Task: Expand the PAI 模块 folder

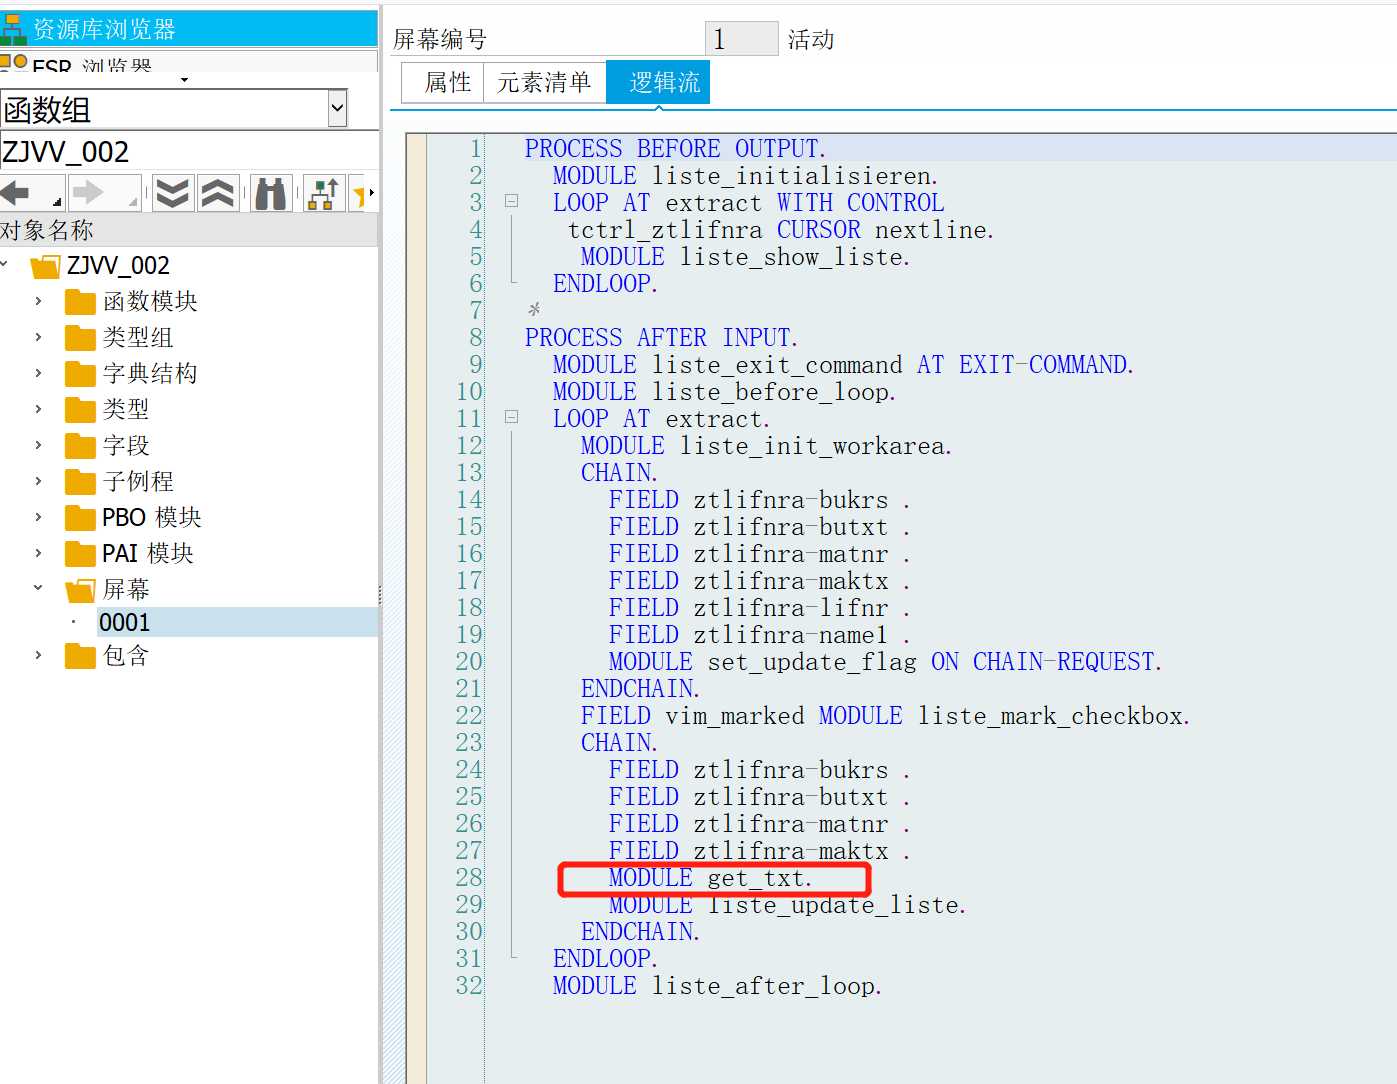Action: tap(38, 553)
